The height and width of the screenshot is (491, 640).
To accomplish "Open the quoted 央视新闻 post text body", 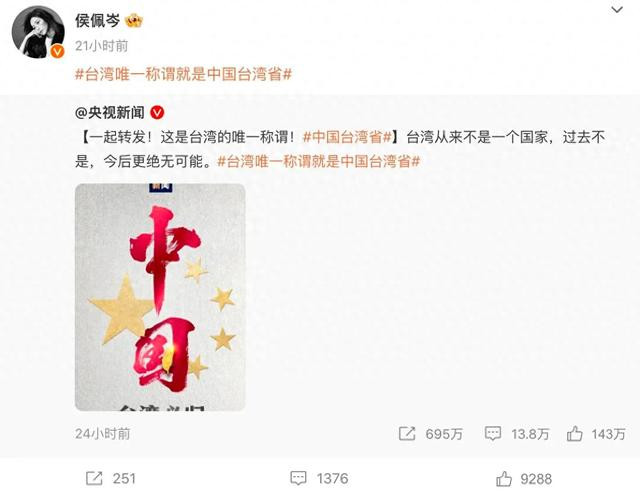I will point(340,149).
